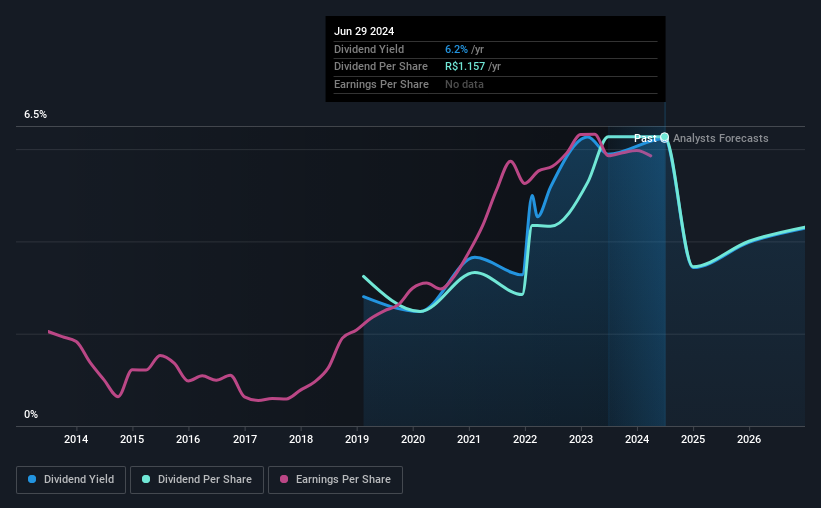The image size is (821, 508).
Task: Select the 2019 x-axis label
Action: tap(357, 439)
